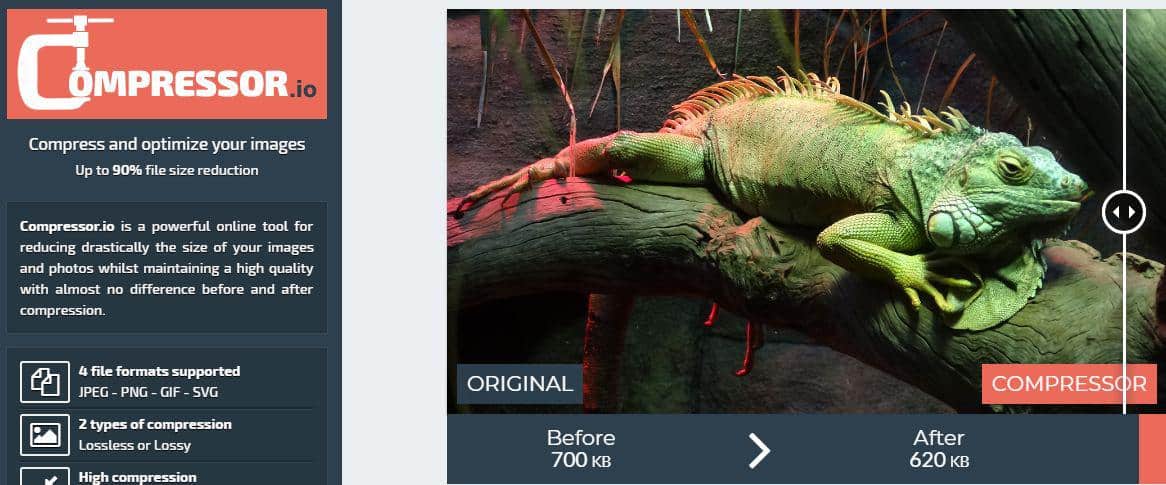This screenshot has height=485, width=1166.
Task: Click the COMPRESSOR label on the image
Action: (x=1069, y=384)
